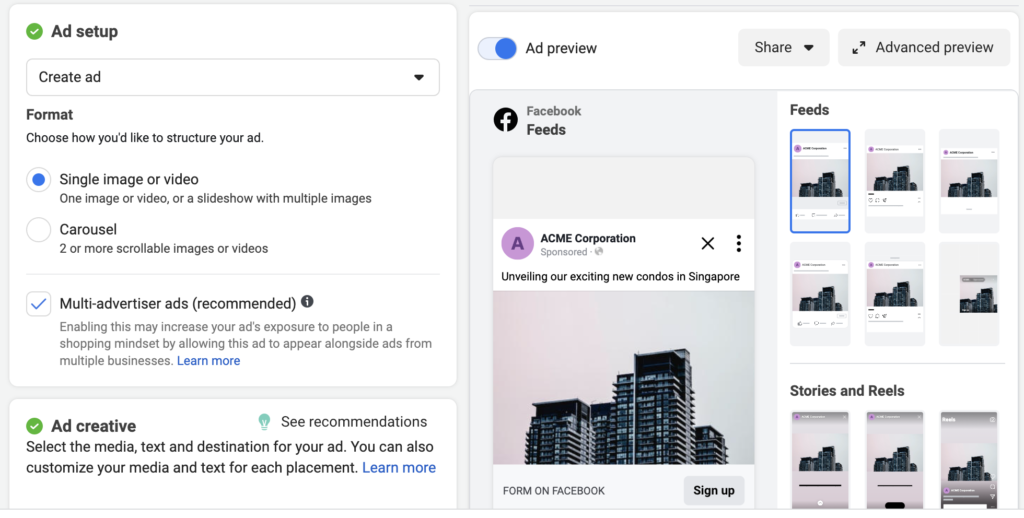Click the Format section heading
The image size is (1024, 518).
tap(50, 114)
